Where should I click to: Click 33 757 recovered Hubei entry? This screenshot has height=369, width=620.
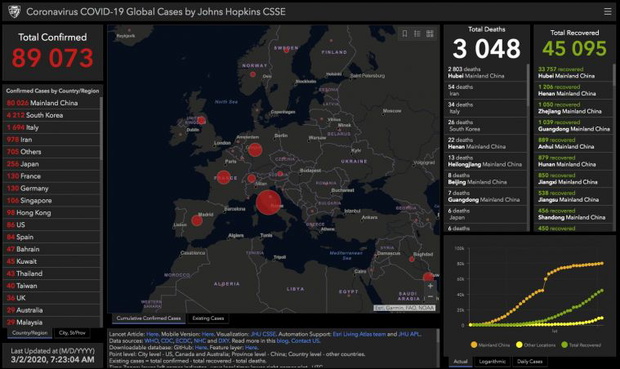(x=573, y=72)
